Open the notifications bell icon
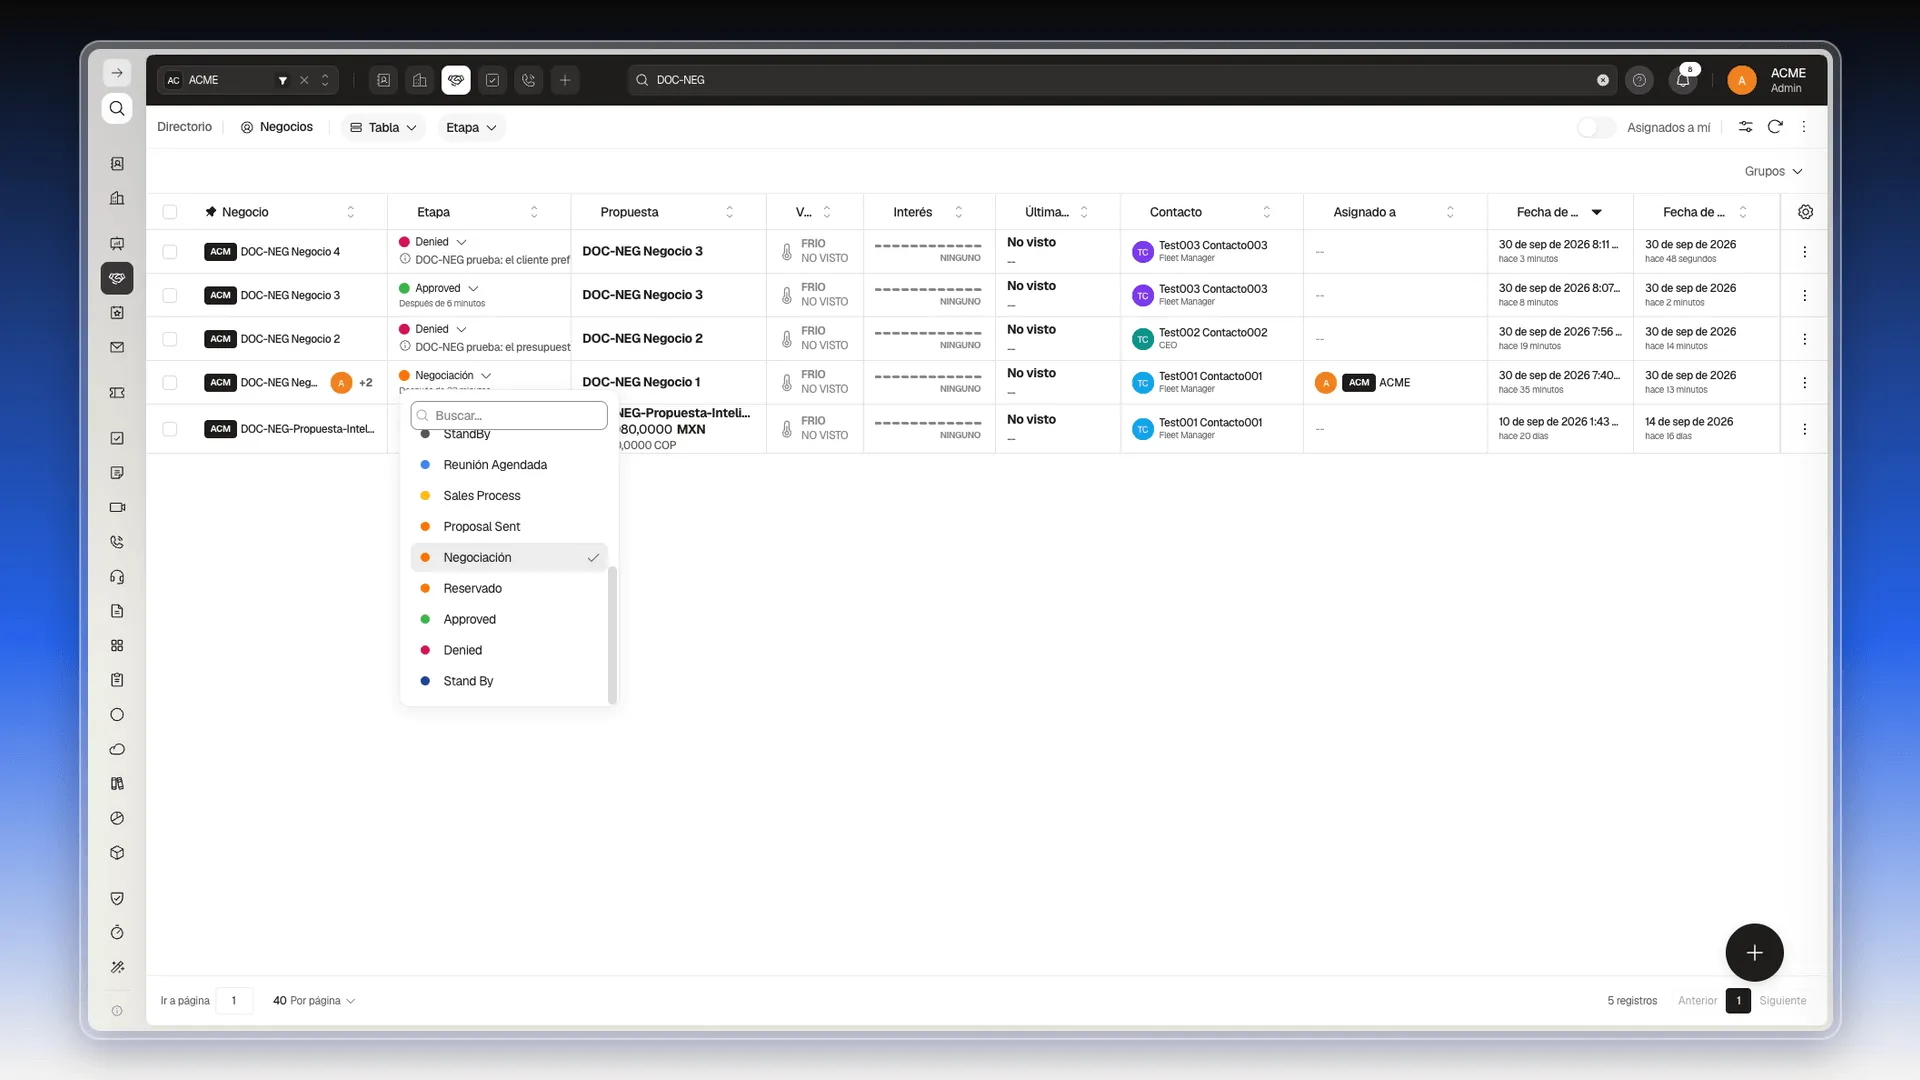Image resolution: width=1920 pixels, height=1080 pixels. 1683,80
